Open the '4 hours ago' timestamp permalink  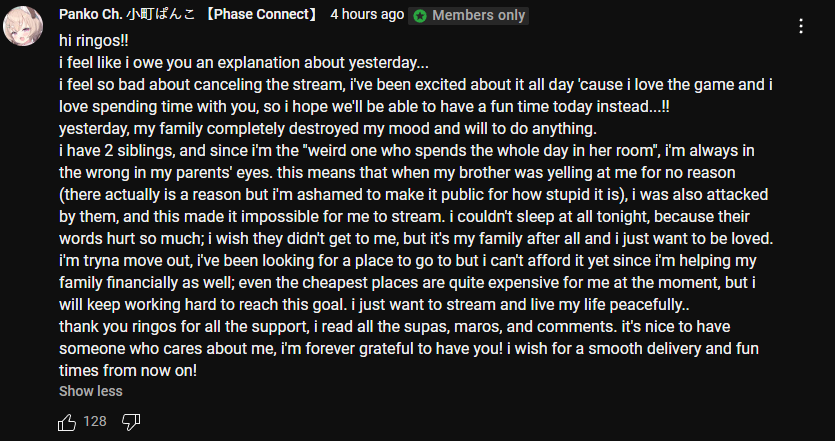[x=367, y=14]
